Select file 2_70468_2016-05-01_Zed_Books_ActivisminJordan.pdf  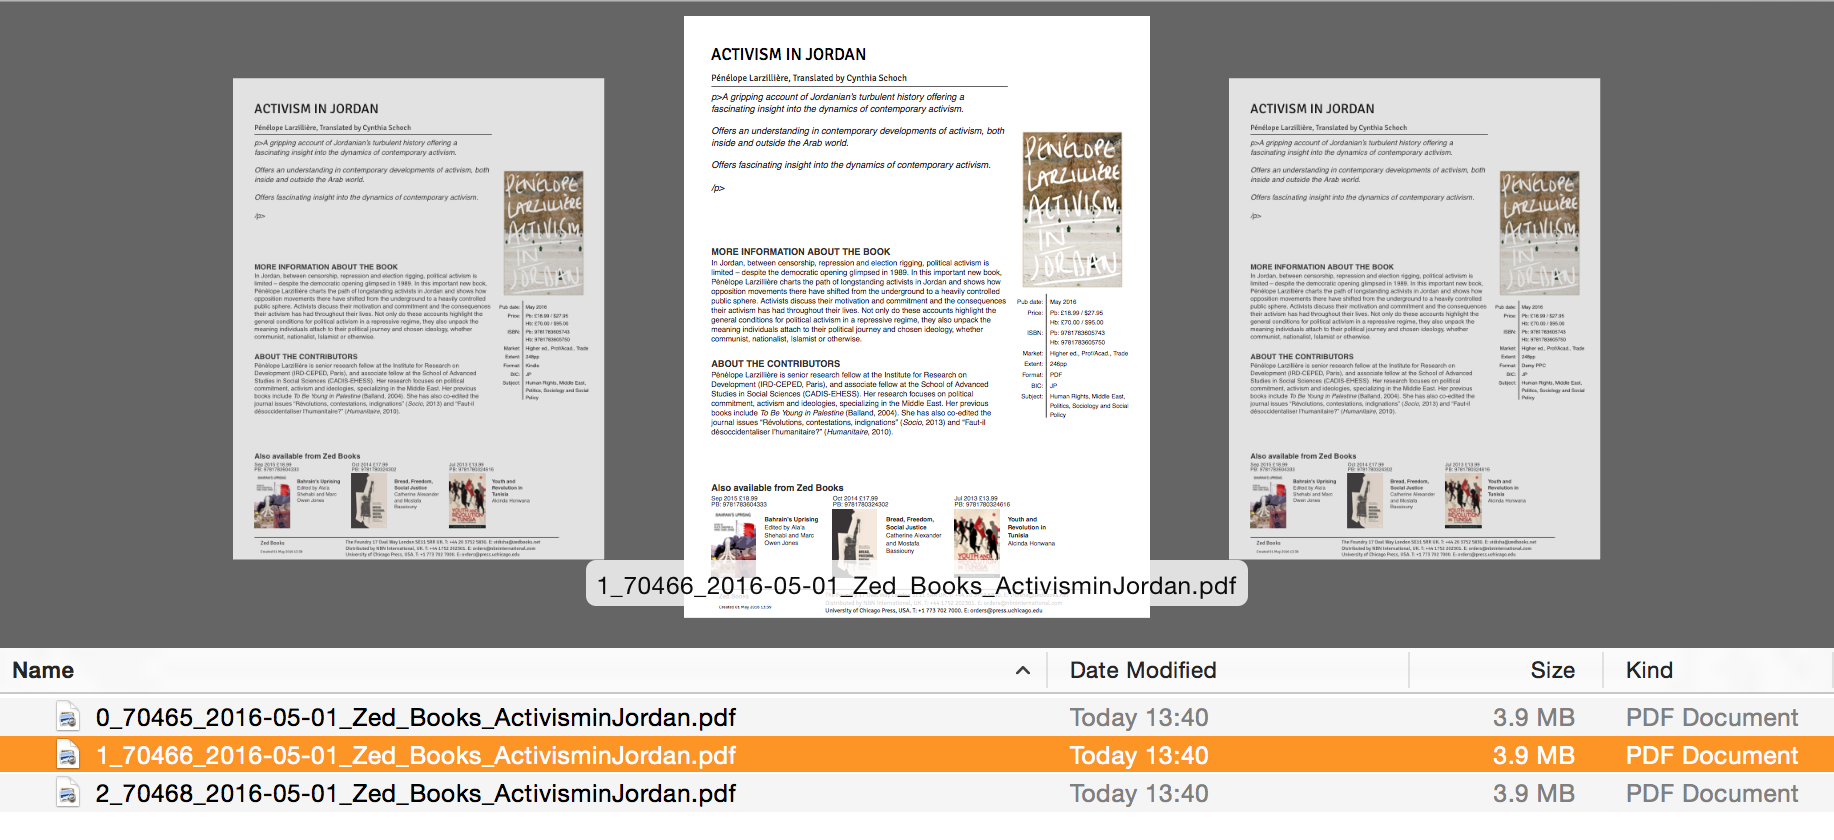416,794
